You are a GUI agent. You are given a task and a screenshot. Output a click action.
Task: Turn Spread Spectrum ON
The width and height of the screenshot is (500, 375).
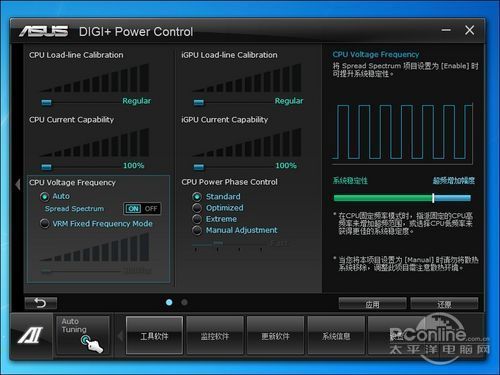[133, 209]
